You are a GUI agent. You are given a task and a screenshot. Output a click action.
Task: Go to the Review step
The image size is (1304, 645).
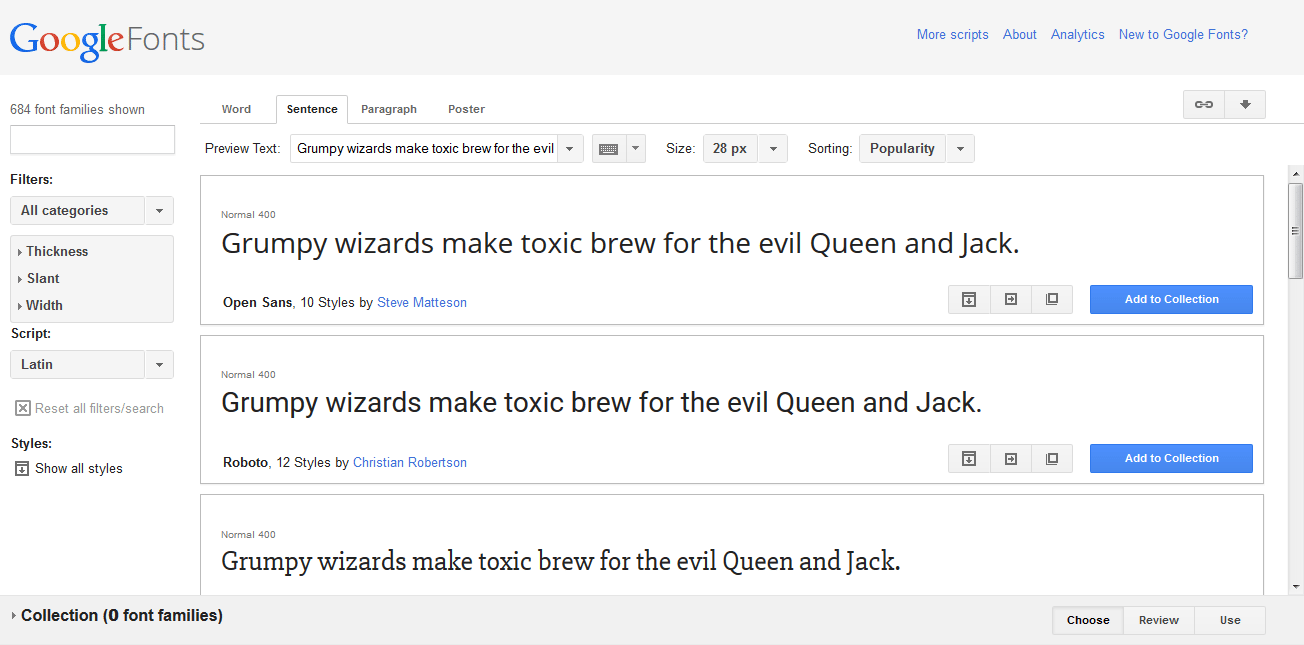[1159, 620]
